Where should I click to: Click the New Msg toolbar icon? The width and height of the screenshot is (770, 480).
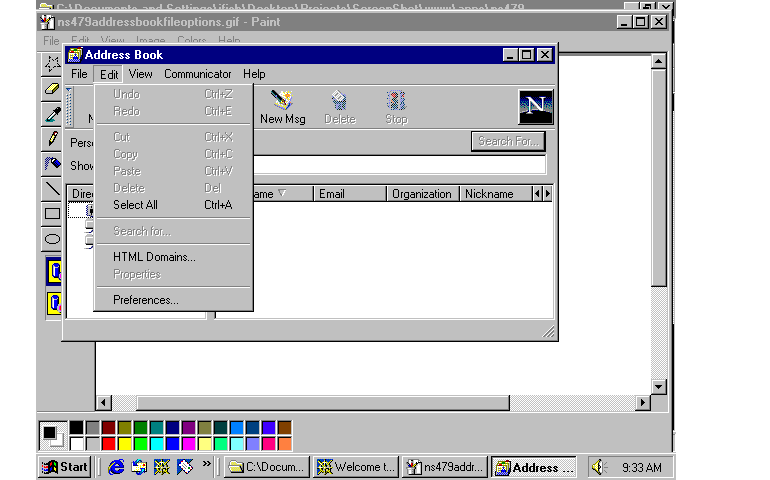(282, 107)
